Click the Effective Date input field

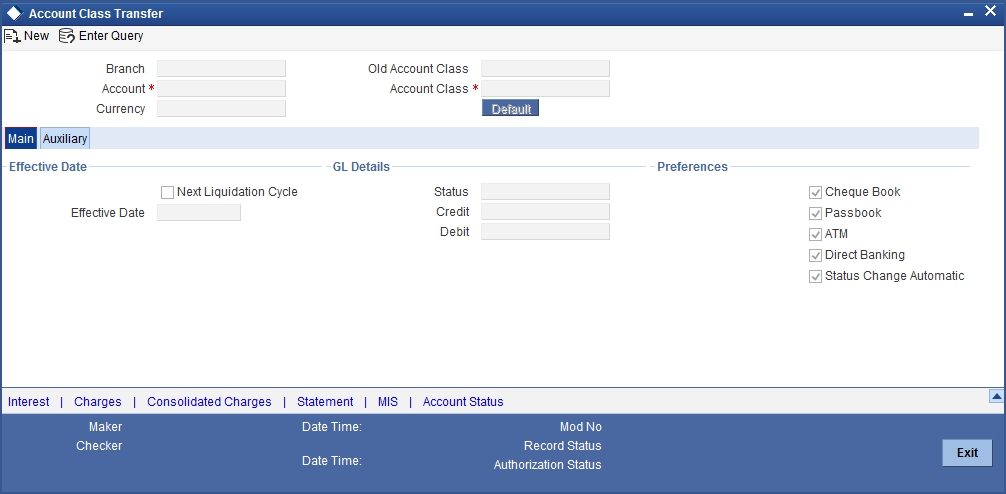coord(199,212)
